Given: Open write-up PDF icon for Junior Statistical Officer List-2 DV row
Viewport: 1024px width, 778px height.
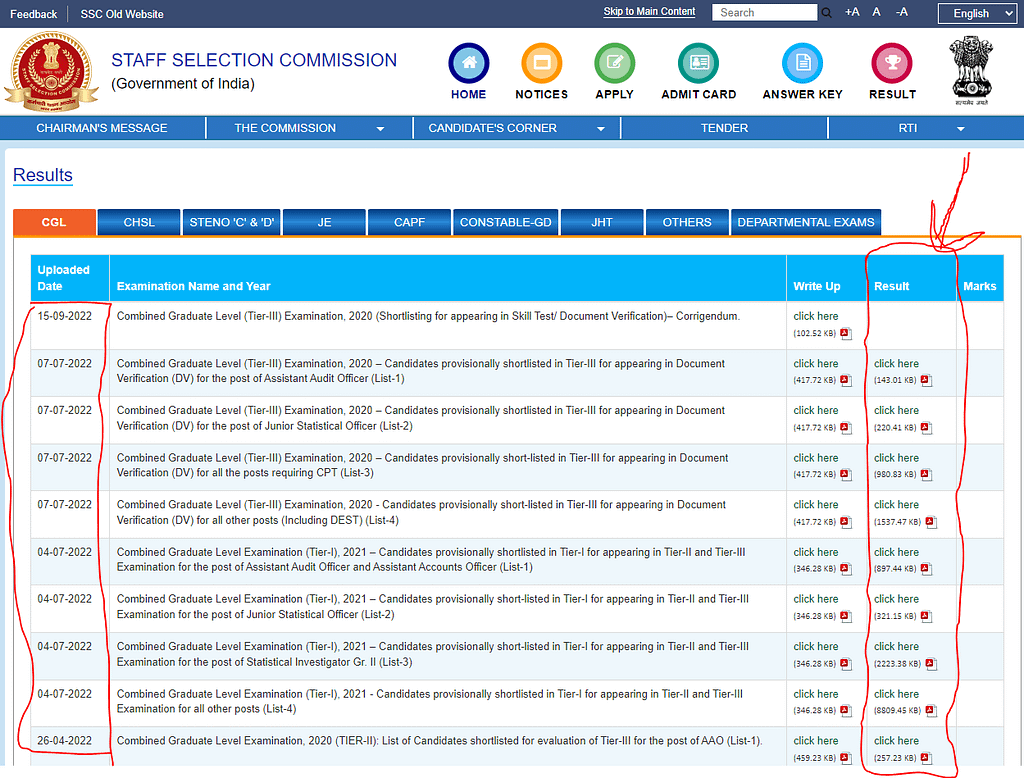Looking at the screenshot, I should [x=846, y=428].
